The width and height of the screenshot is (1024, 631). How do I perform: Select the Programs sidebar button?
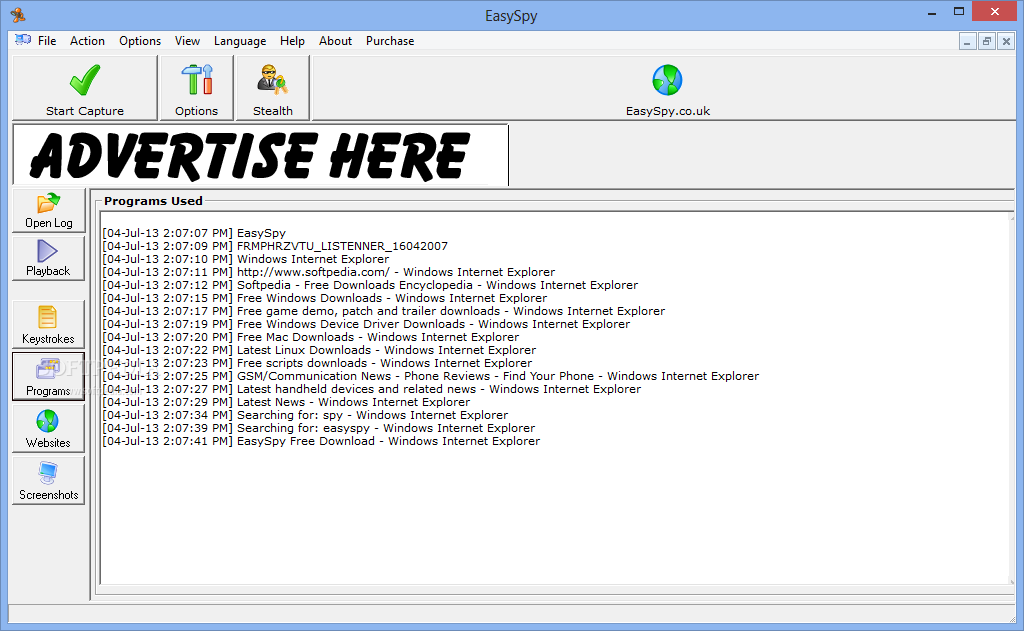(x=48, y=377)
